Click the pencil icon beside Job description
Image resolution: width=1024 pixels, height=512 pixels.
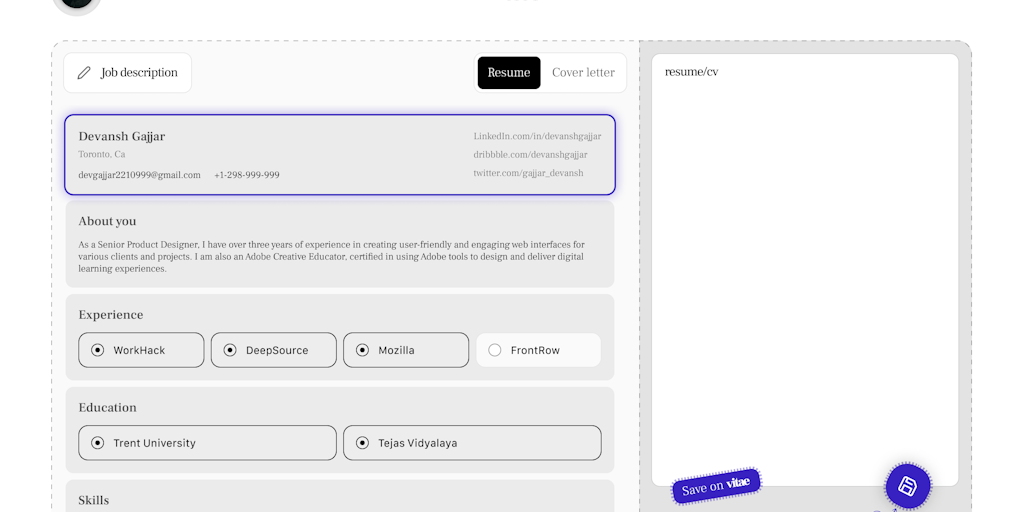coord(84,72)
